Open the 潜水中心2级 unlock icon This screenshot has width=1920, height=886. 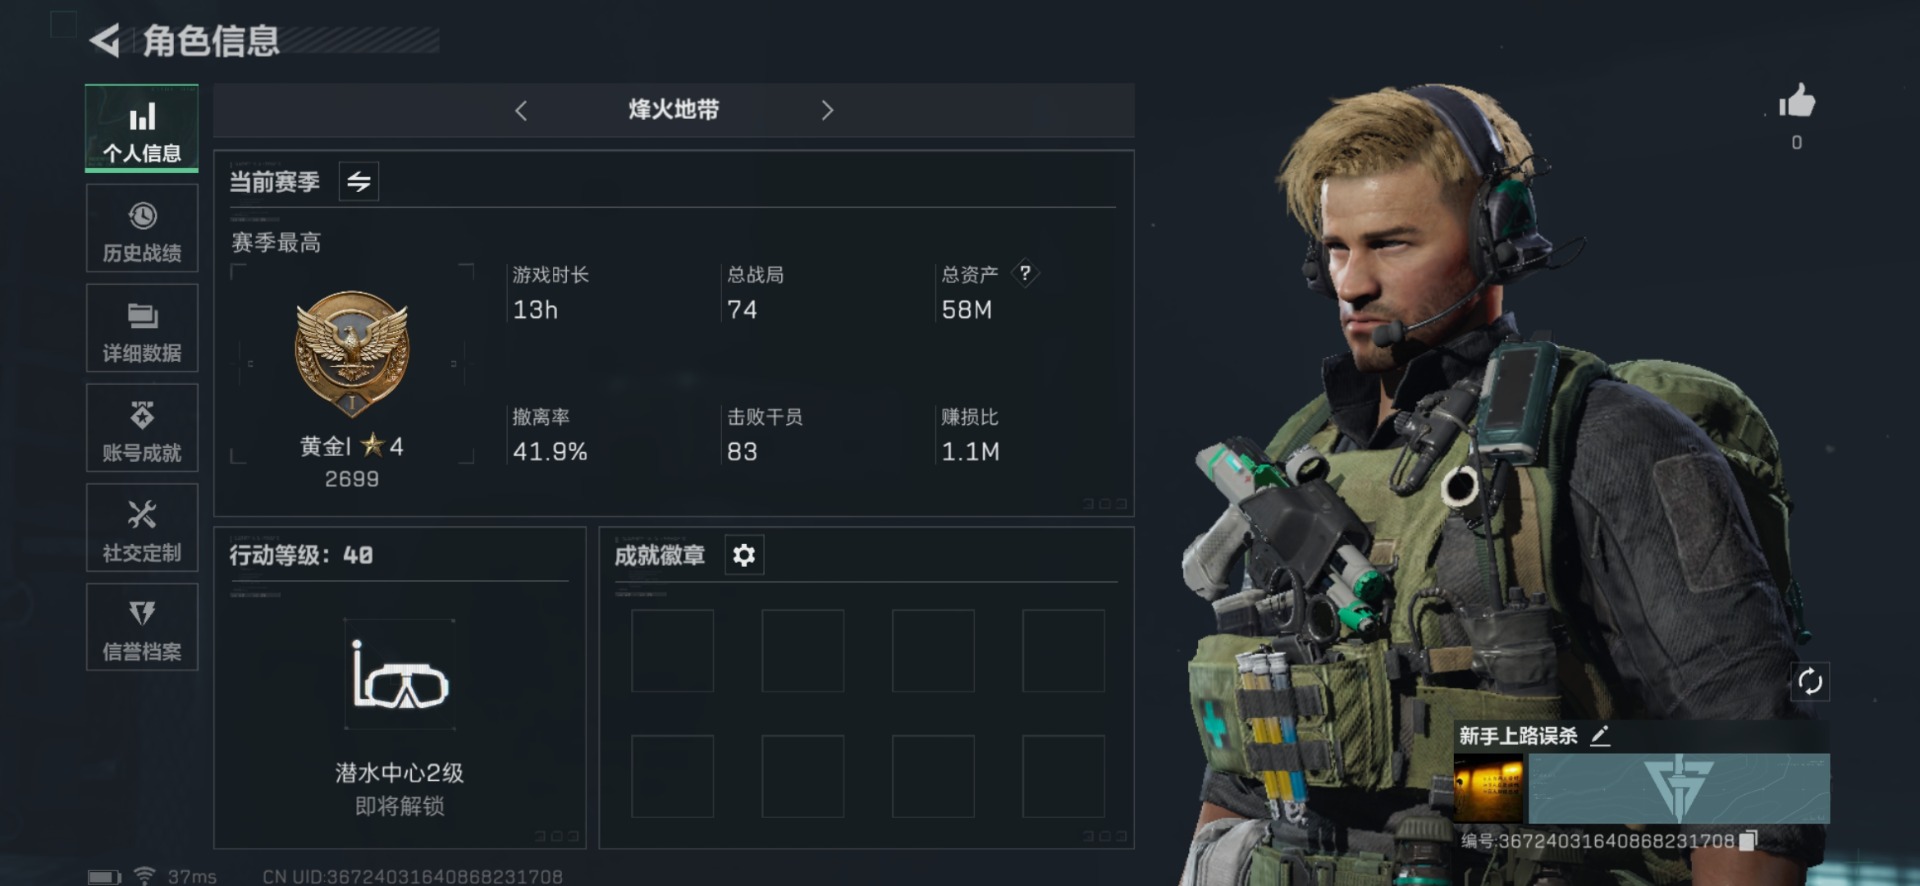(400, 675)
